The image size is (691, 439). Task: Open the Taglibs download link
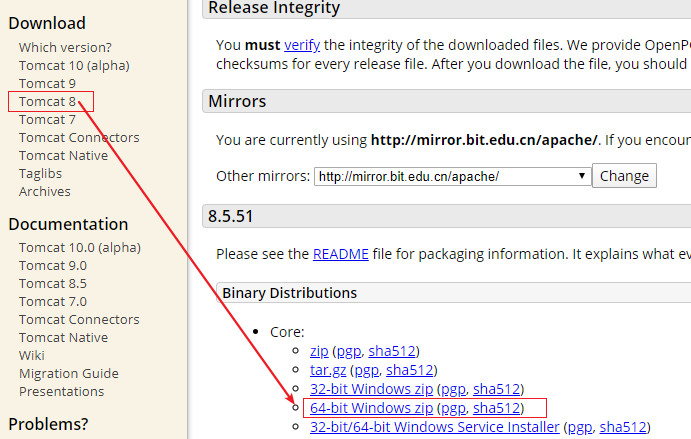click(40, 174)
